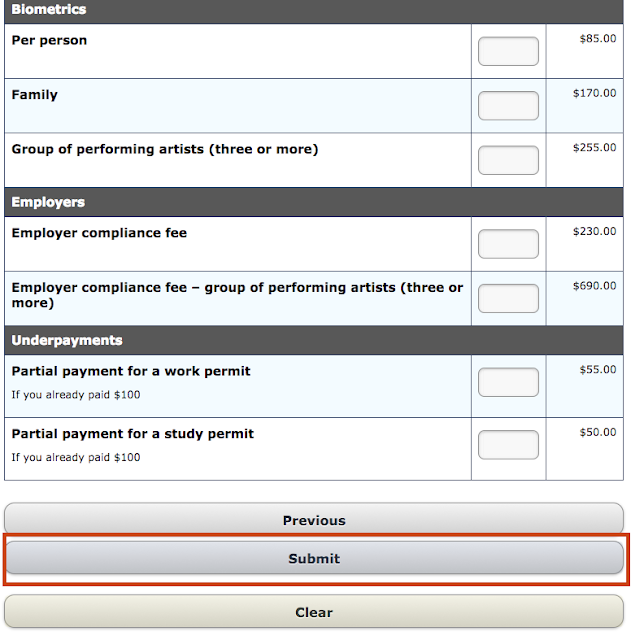Select the performing artists biometrics quantity field
Screen dimensions: 631x640
(508, 160)
